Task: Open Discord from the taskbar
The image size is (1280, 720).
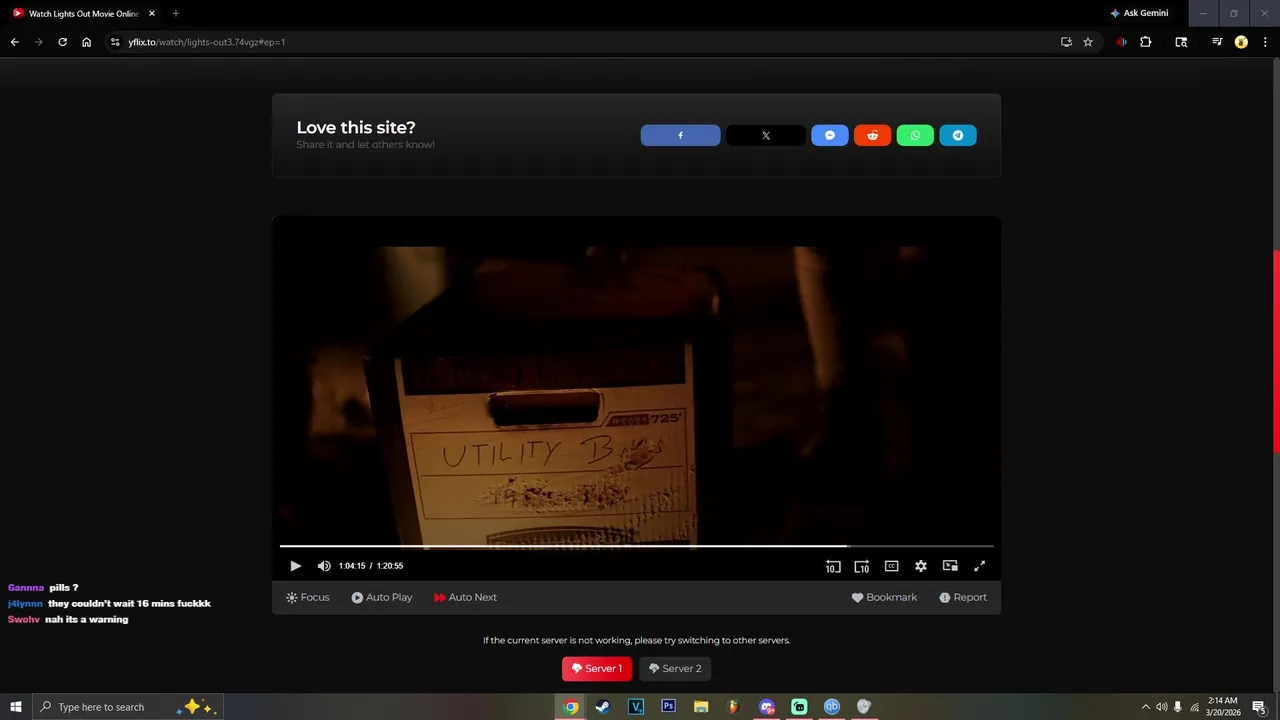Action: [766, 707]
